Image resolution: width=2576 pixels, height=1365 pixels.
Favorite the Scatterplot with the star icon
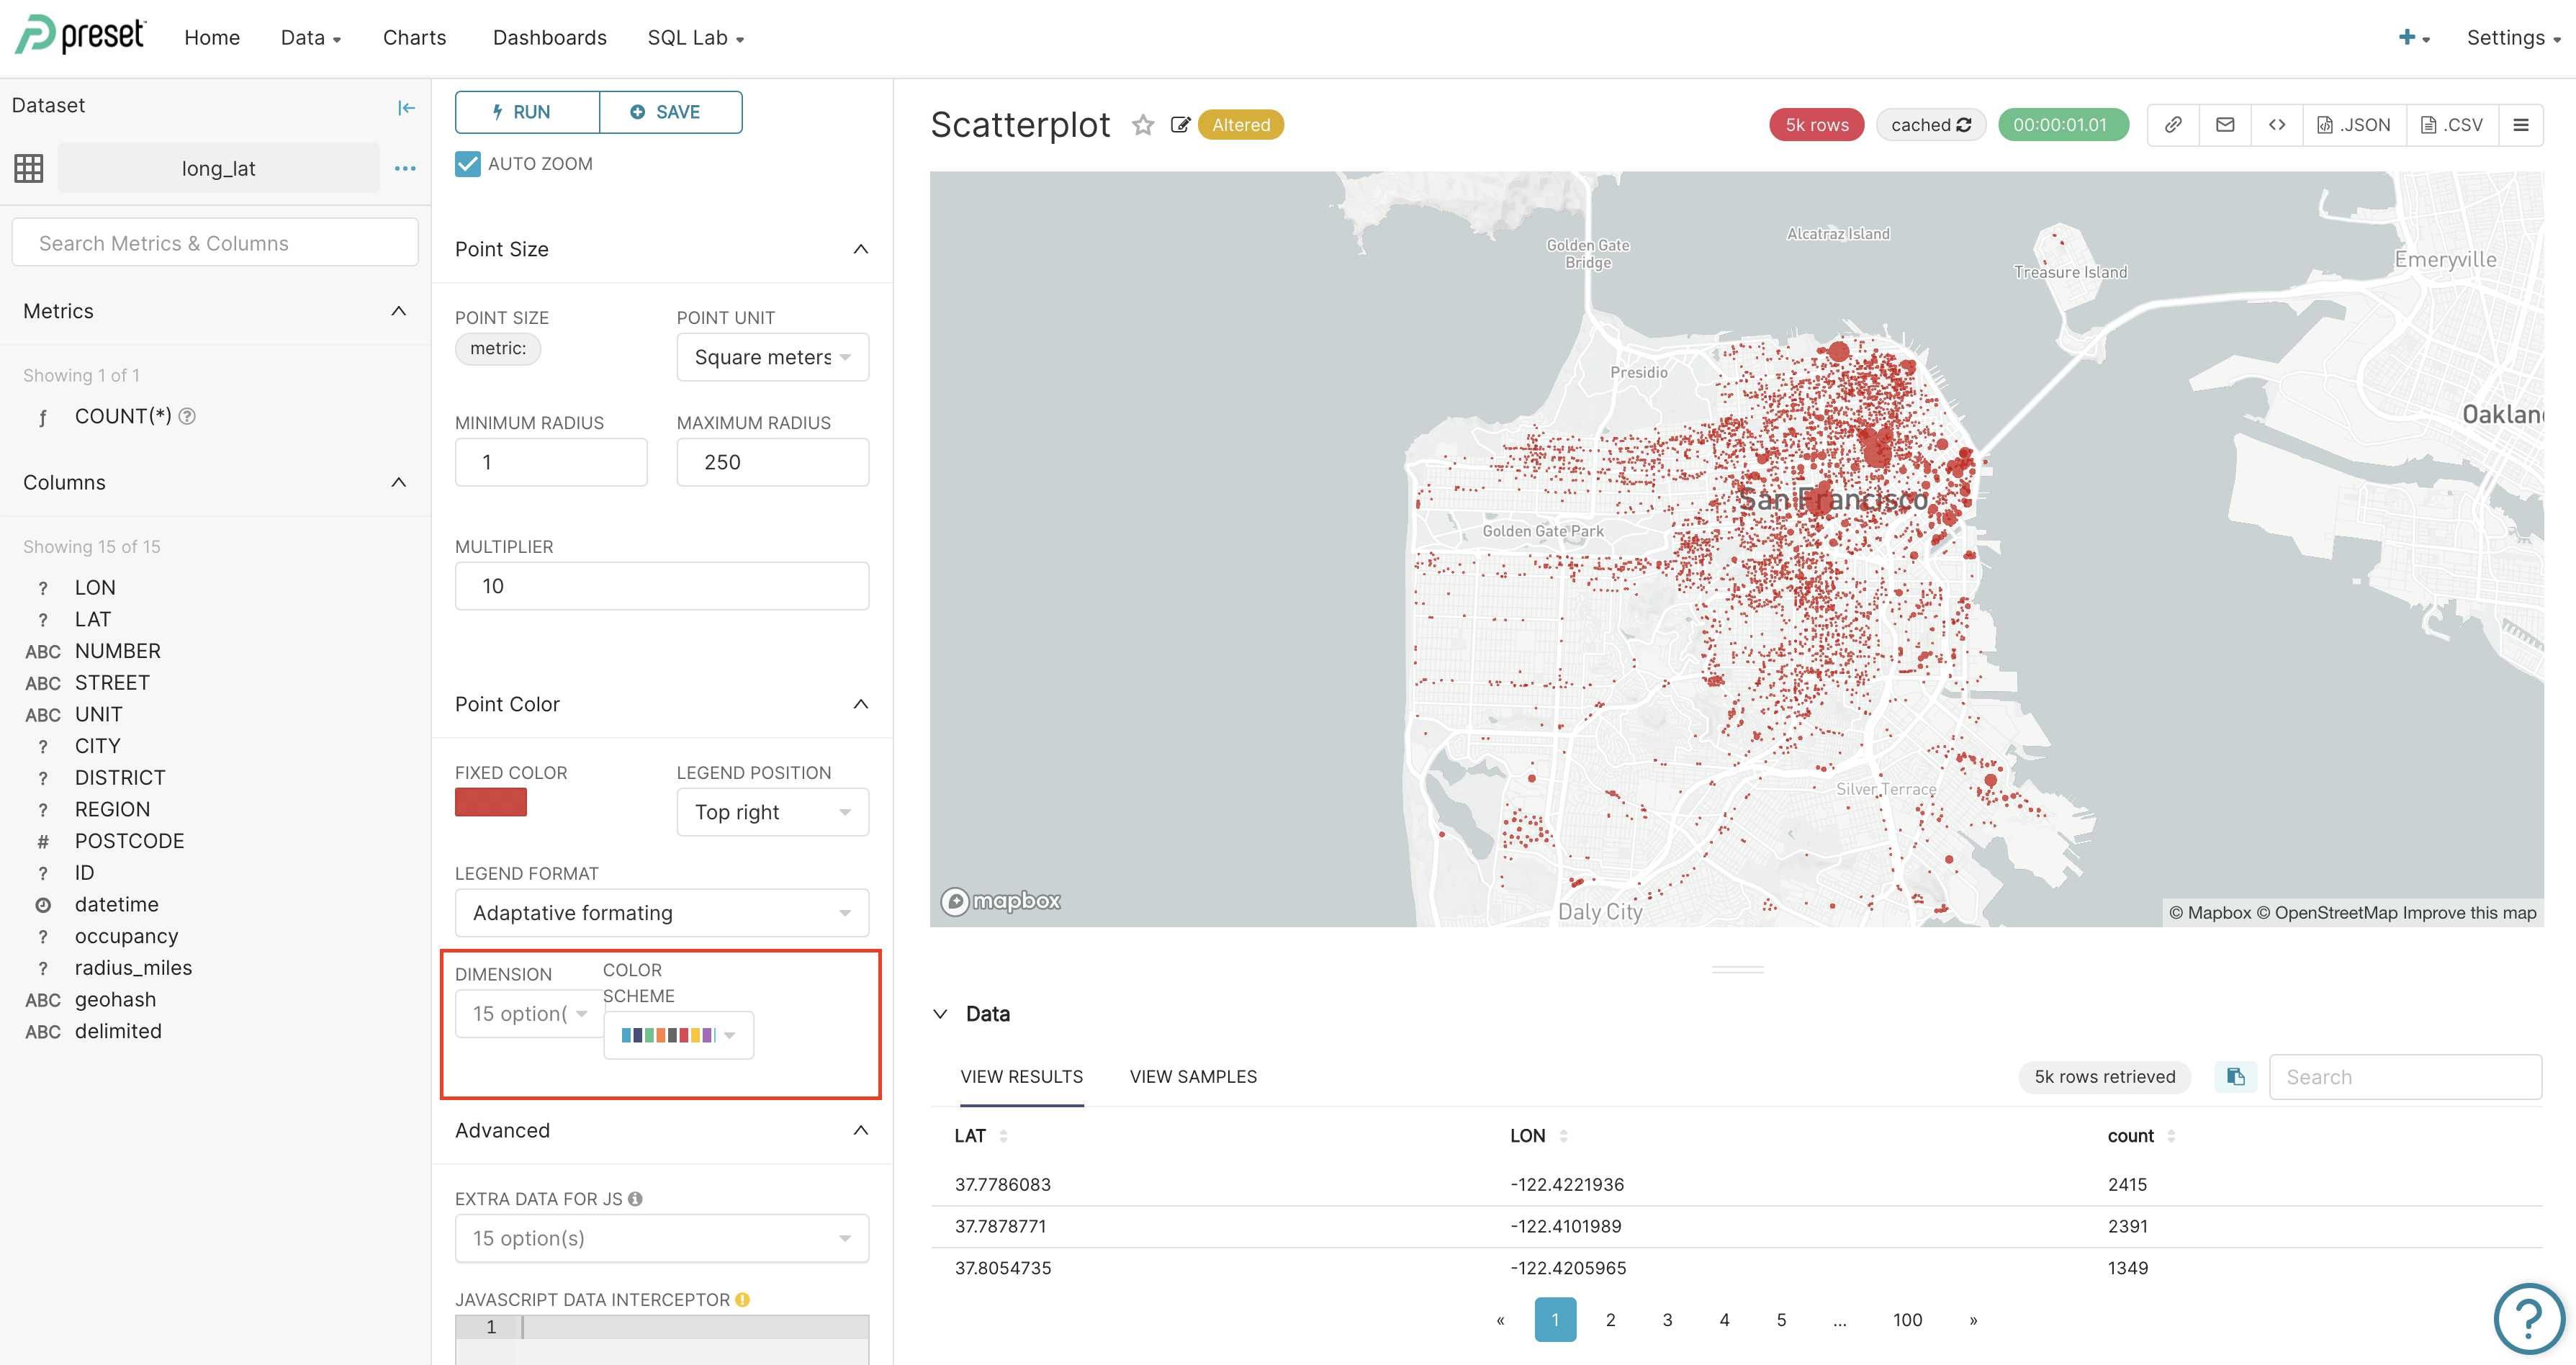pos(1142,124)
